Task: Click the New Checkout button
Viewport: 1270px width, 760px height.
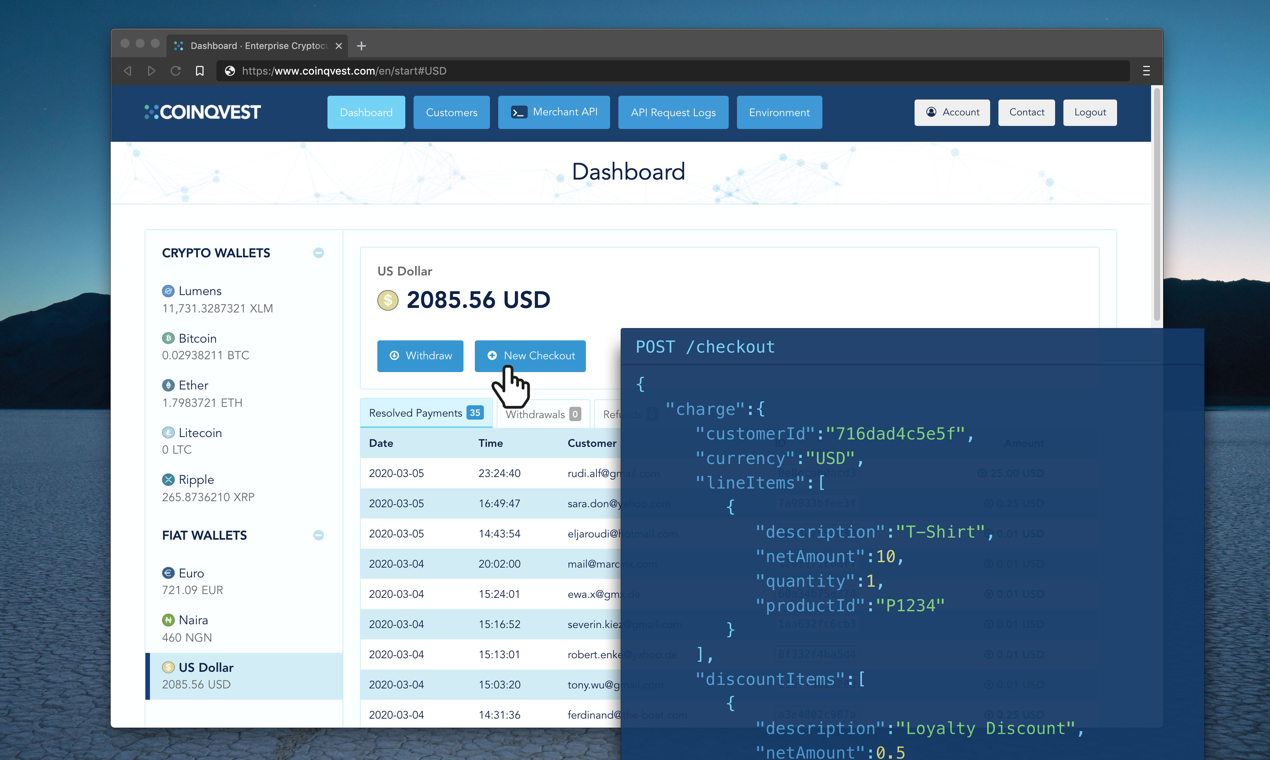Action: (530, 355)
